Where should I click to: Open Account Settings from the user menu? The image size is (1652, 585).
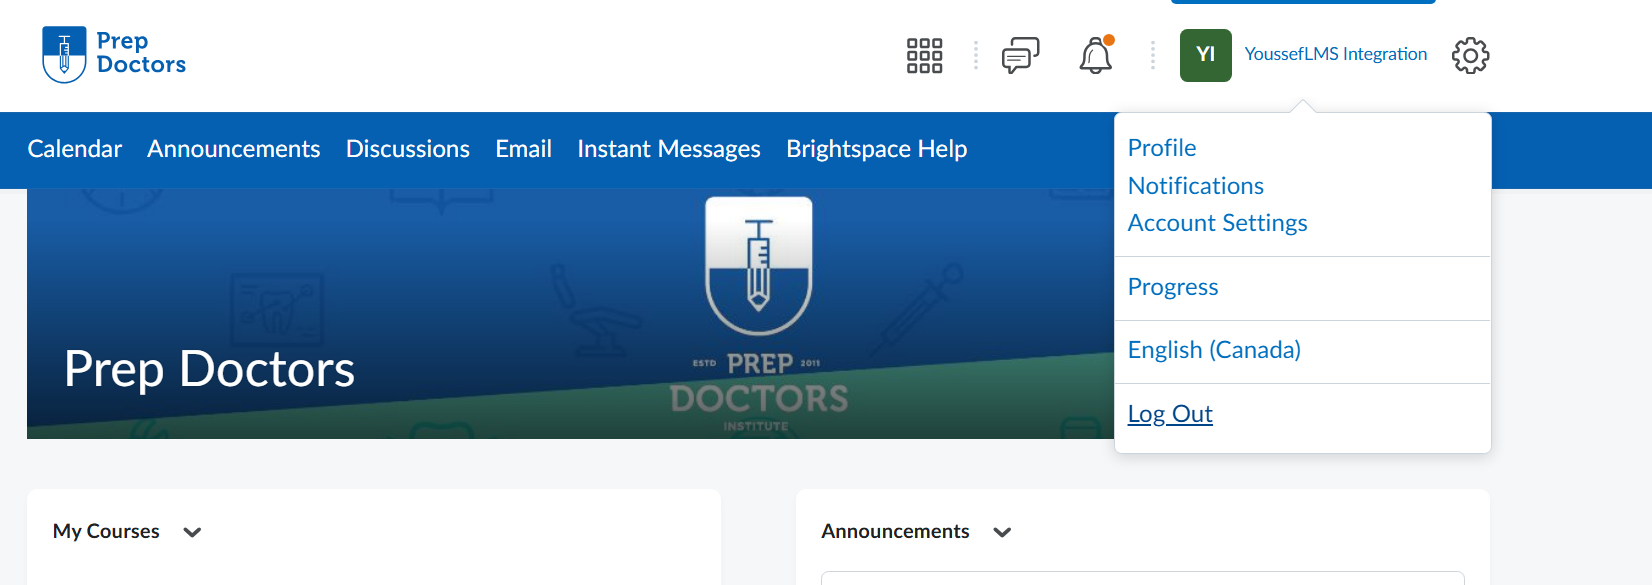(1218, 223)
